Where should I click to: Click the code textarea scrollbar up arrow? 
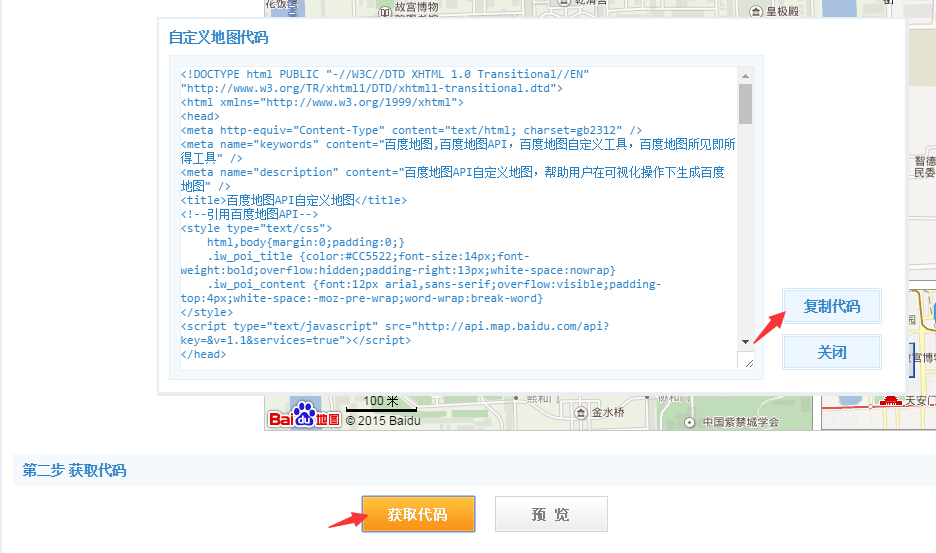[x=745, y=76]
